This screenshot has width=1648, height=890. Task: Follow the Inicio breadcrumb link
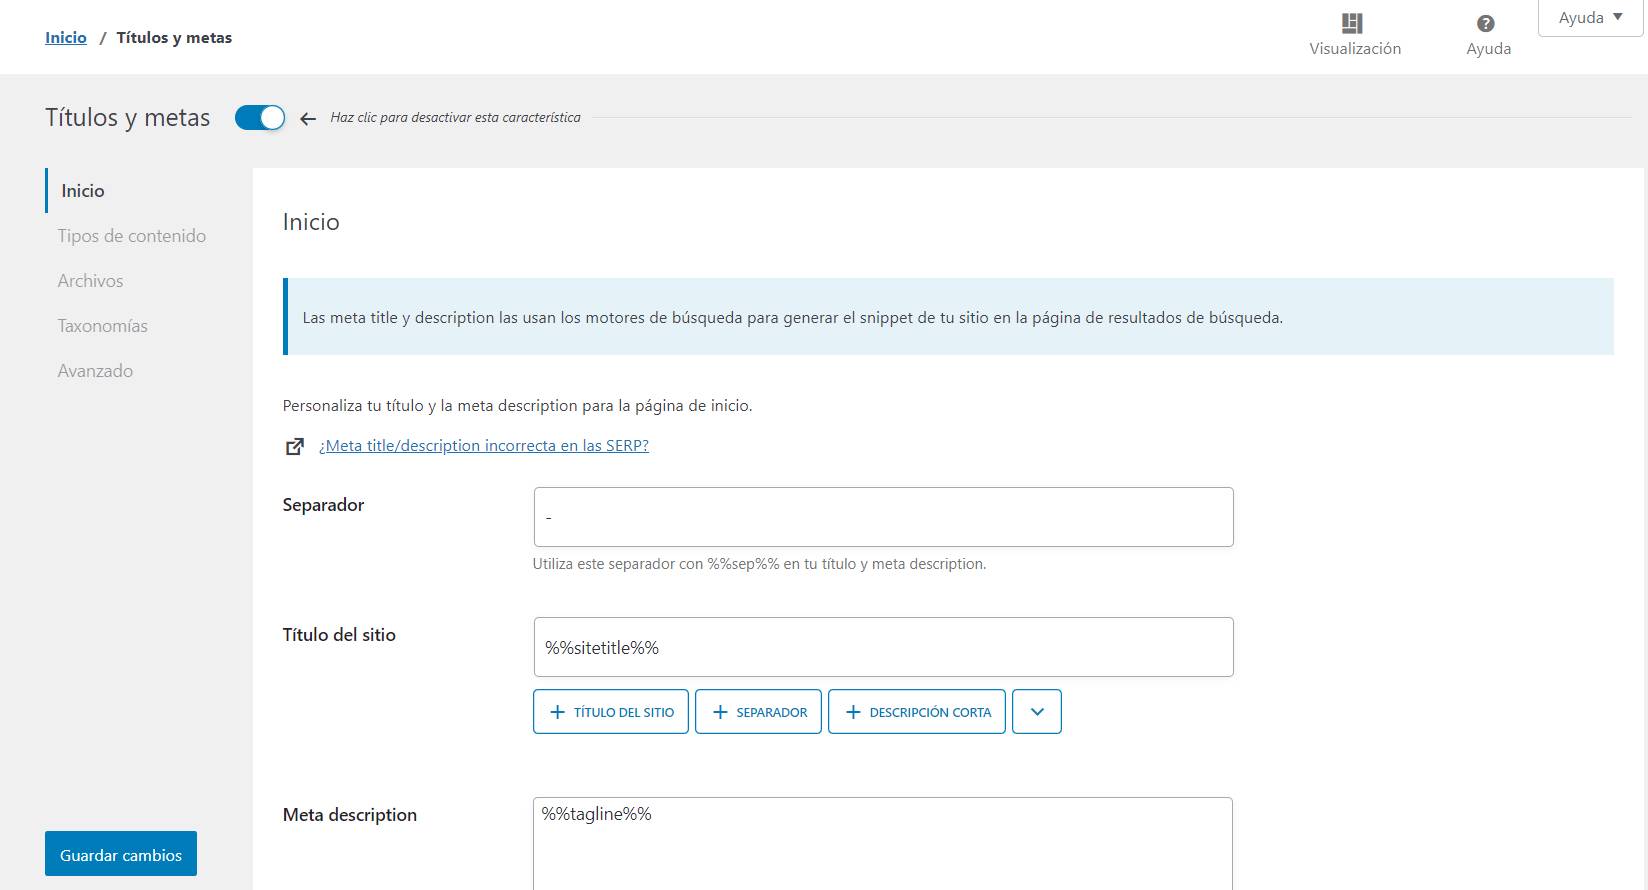66,38
